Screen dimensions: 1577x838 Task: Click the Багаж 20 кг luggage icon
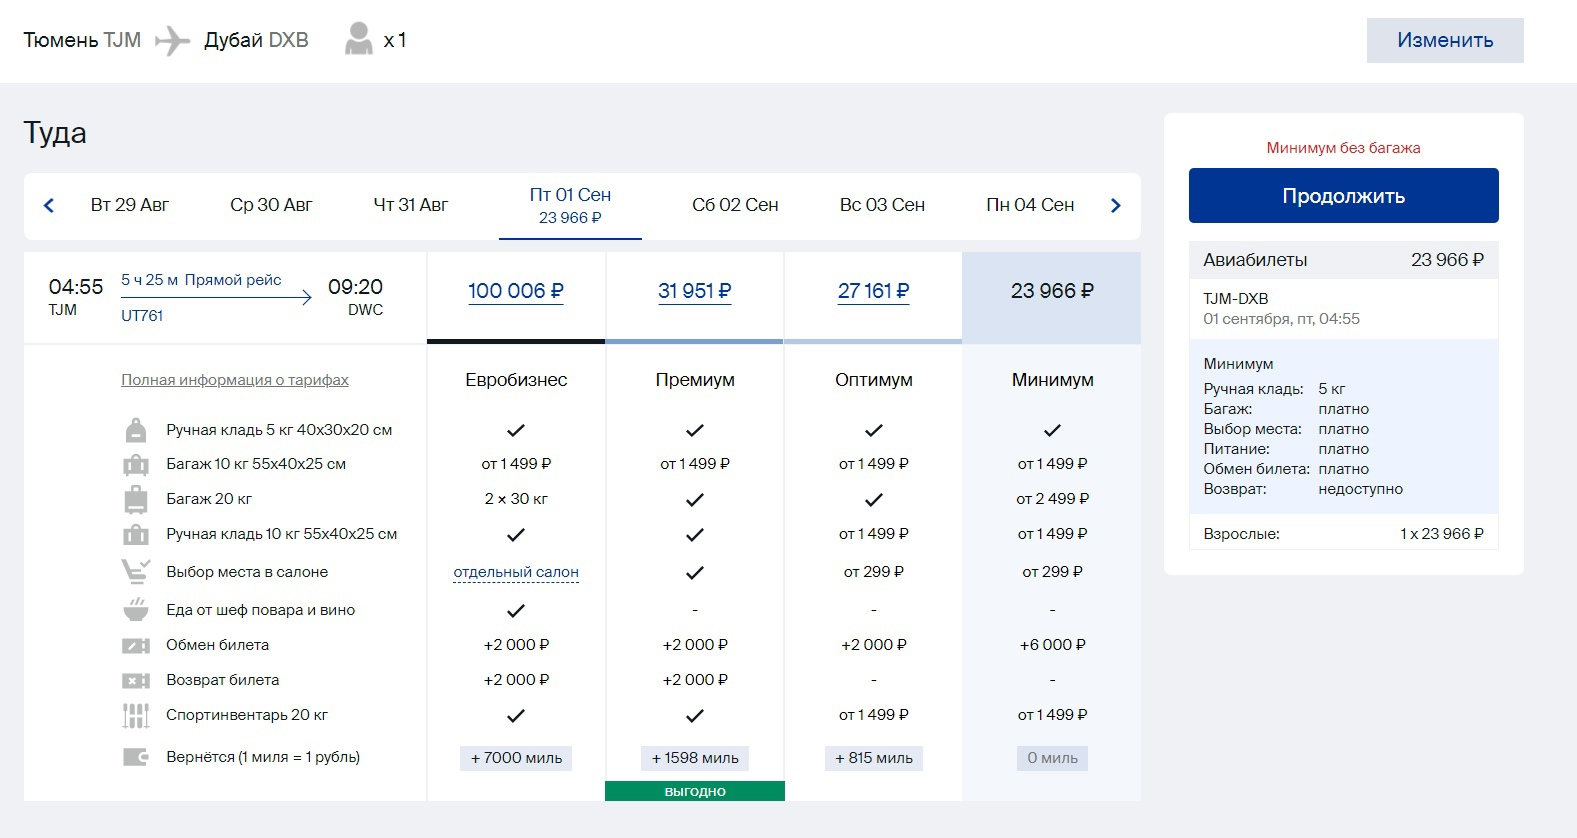[136, 499]
